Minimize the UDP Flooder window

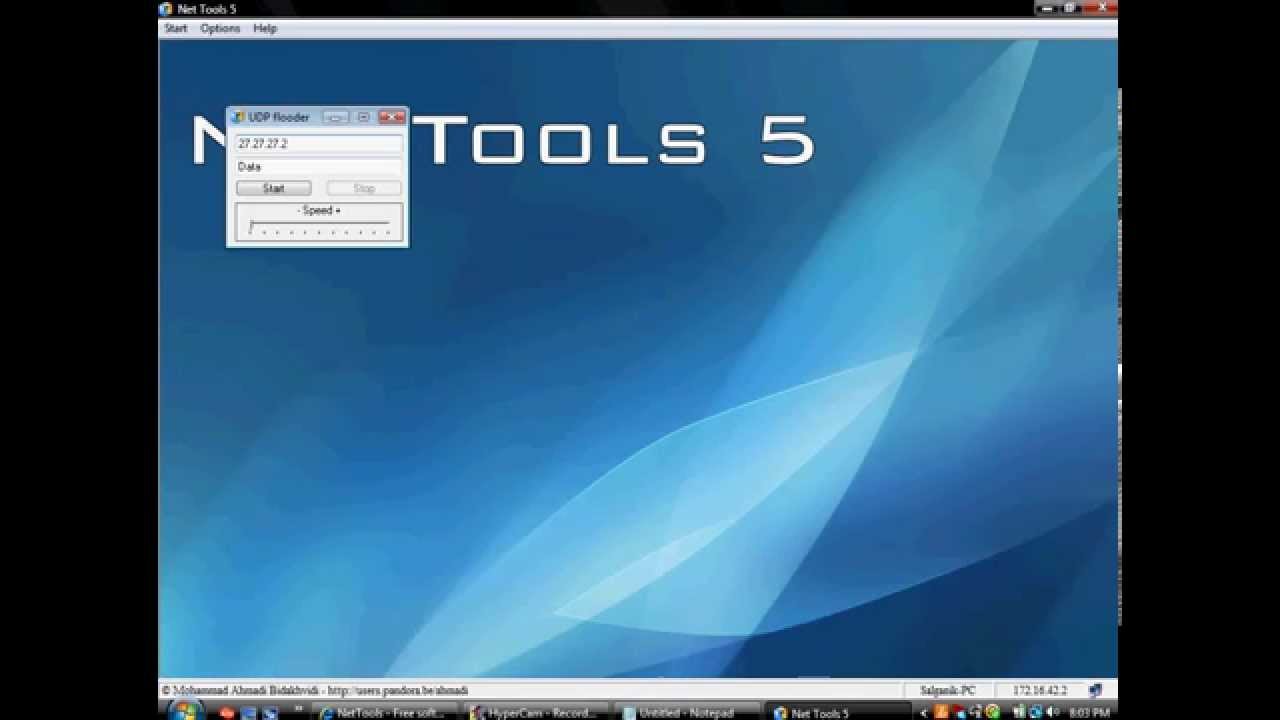point(335,117)
